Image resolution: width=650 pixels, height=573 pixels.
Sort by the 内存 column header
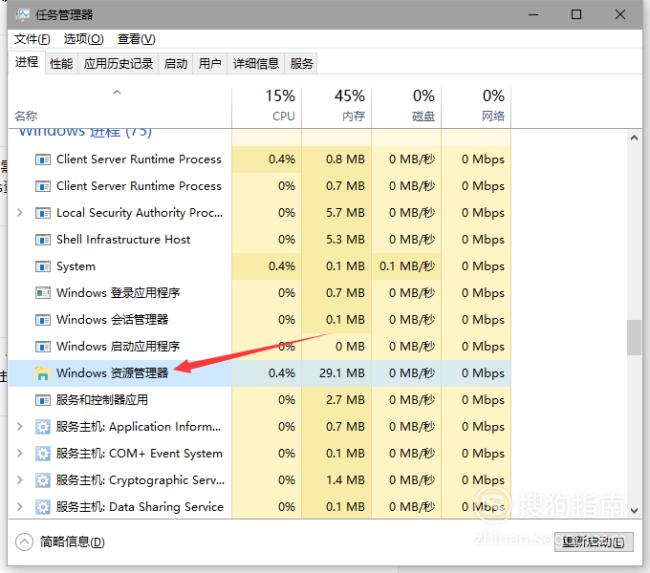click(337, 106)
